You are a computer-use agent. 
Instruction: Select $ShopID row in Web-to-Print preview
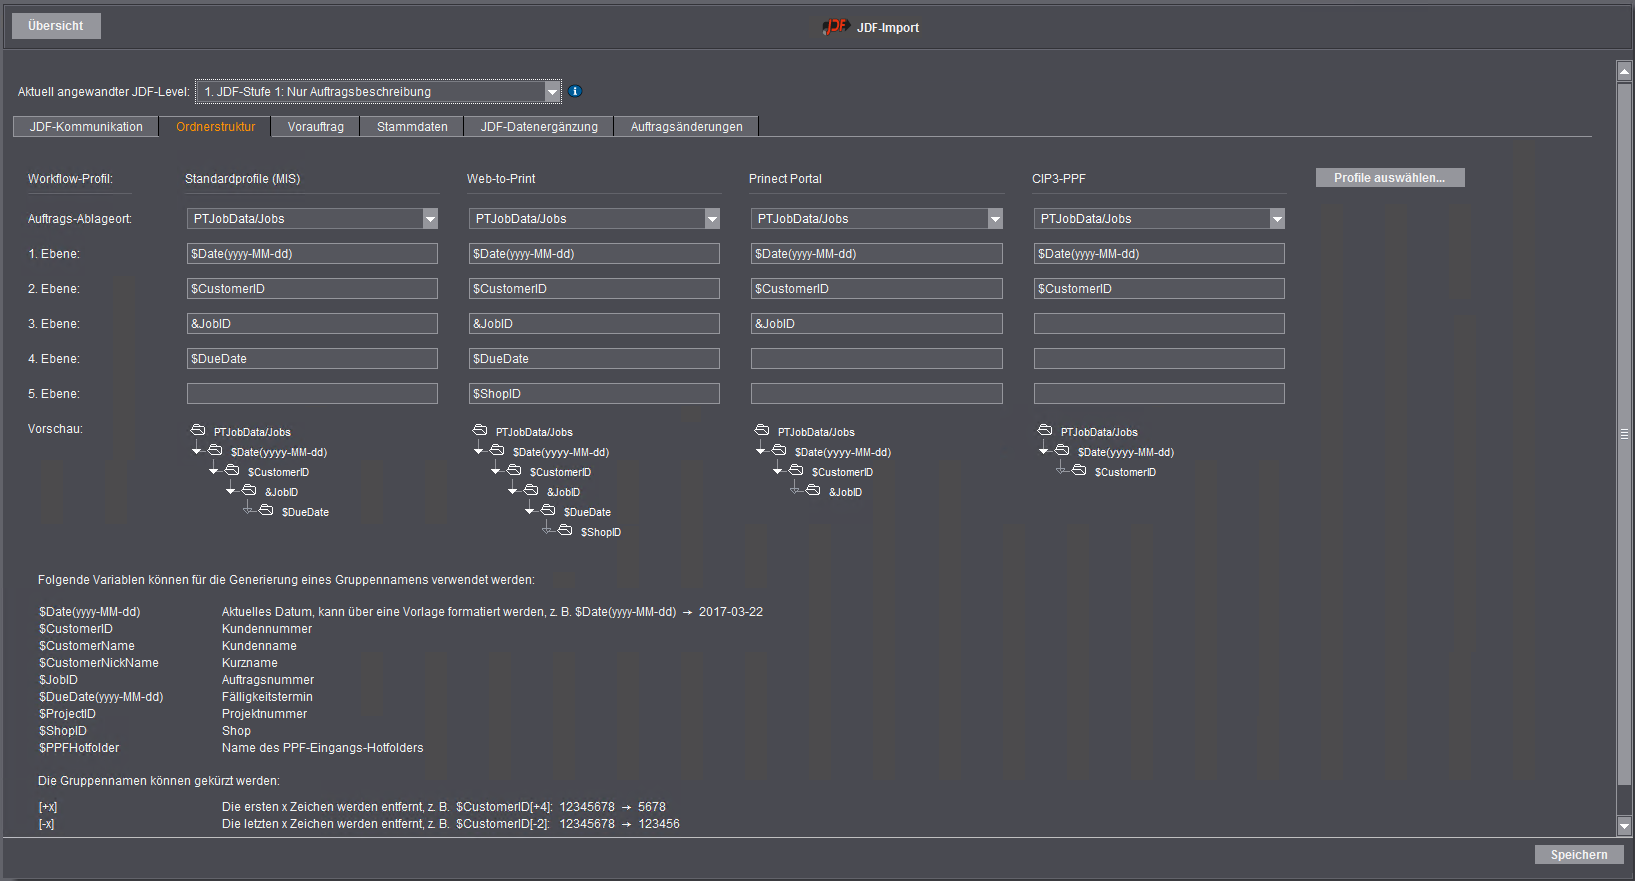click(x=601, y=532)
